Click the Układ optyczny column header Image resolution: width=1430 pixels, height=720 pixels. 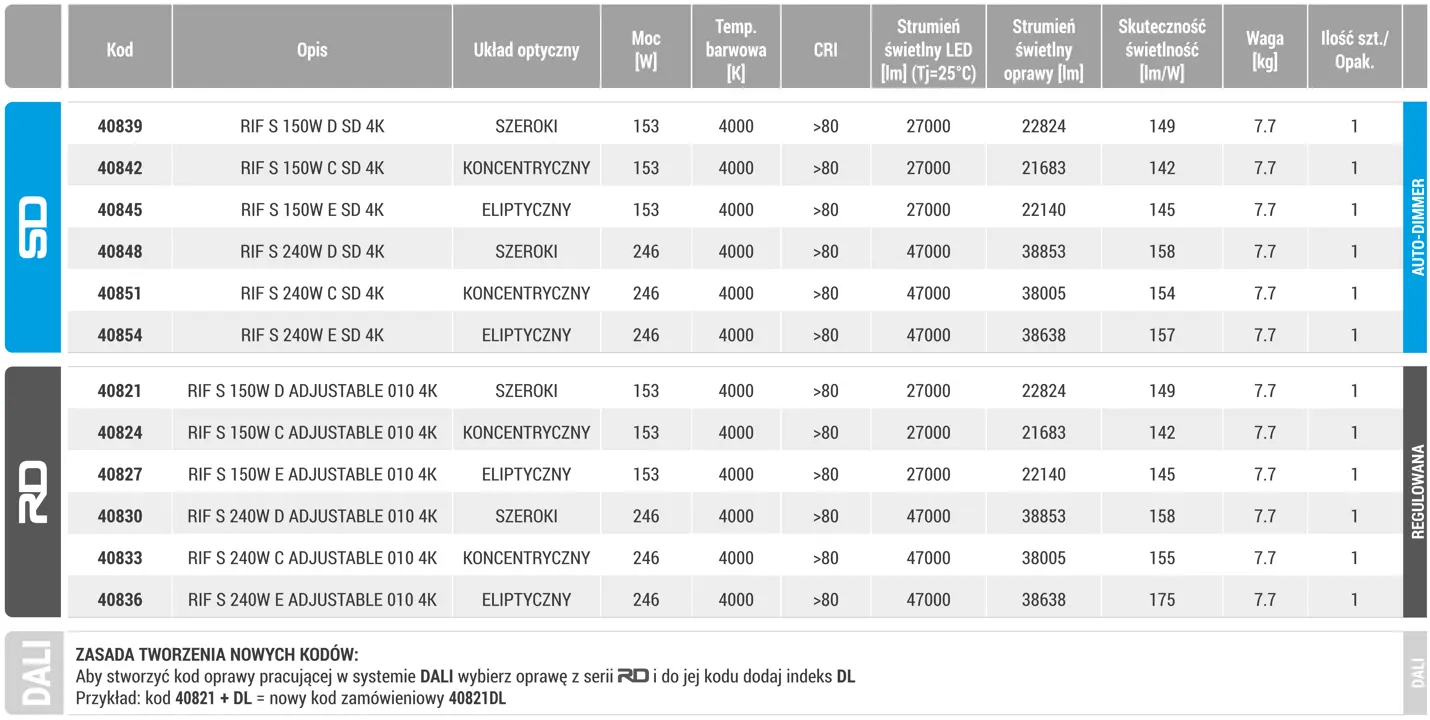526,49
